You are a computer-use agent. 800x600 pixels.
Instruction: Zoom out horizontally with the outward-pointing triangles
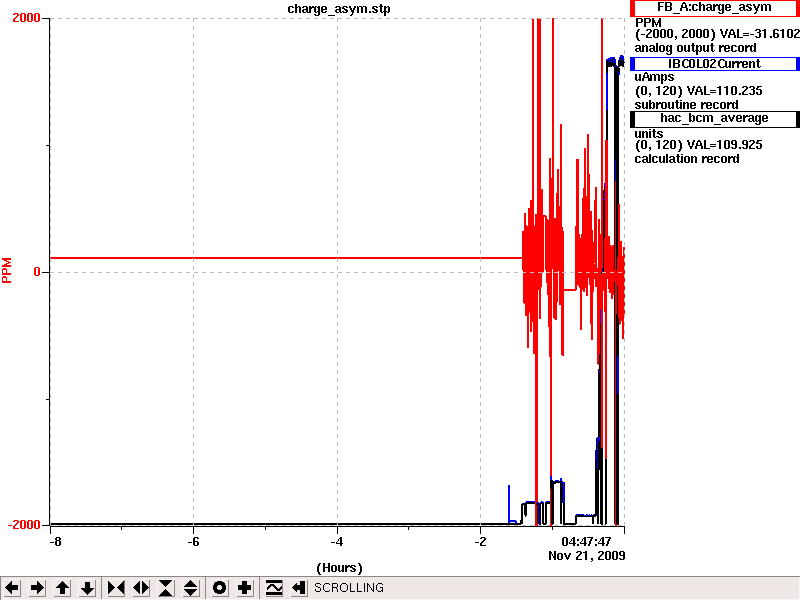[141, 588]
